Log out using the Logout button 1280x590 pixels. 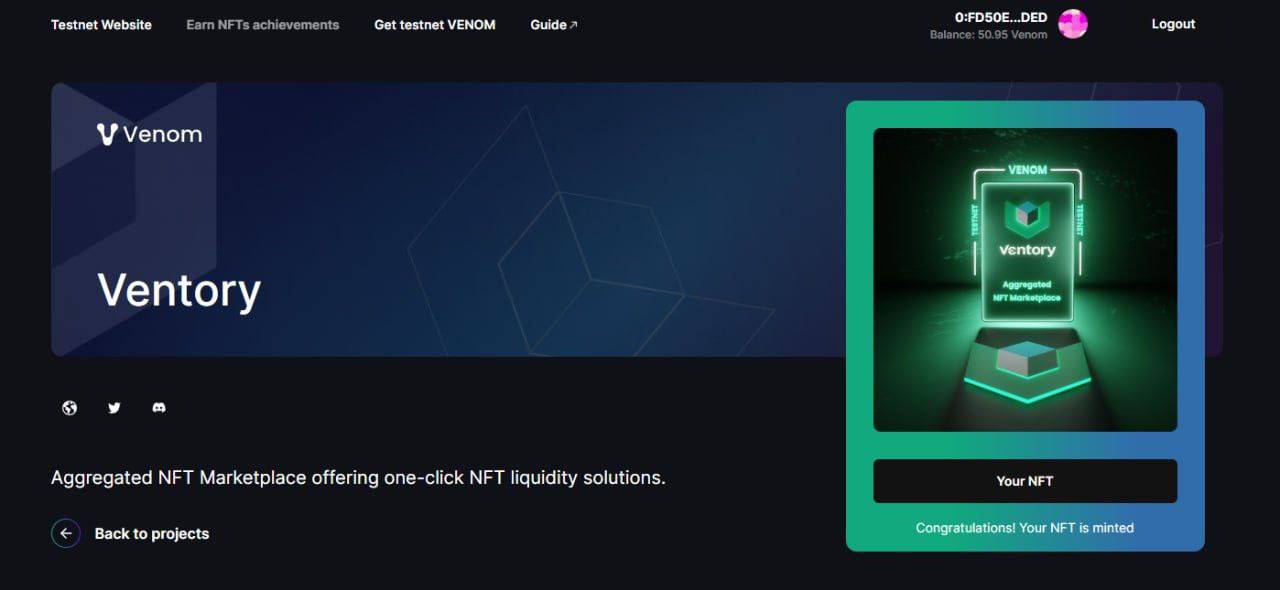(x=1173, y=24)
